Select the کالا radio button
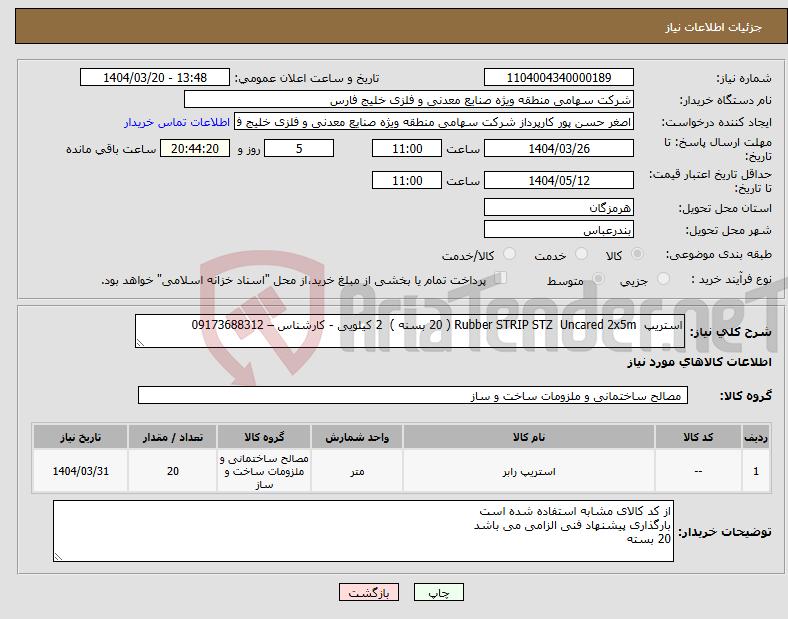Image resolution: width=788 pixels, height=619 pixels. (x=637, y=254)
